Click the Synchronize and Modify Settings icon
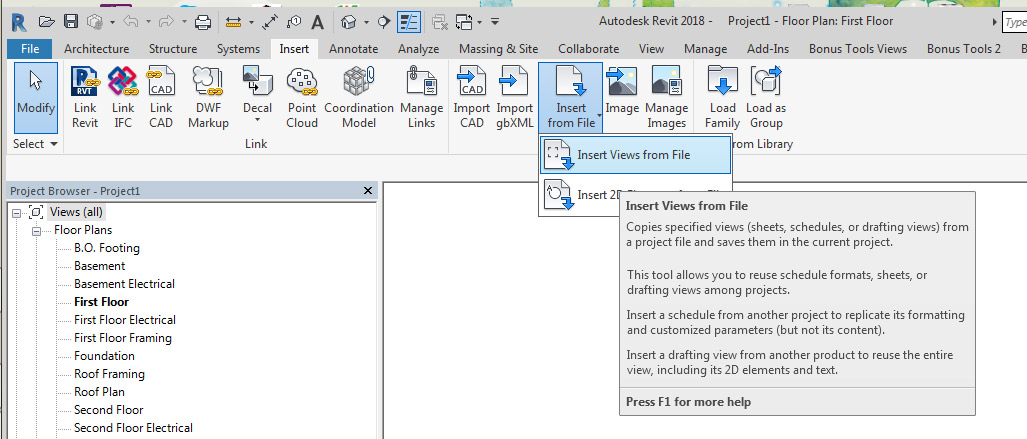1027x439 pixels. click(x=96, y=22)
